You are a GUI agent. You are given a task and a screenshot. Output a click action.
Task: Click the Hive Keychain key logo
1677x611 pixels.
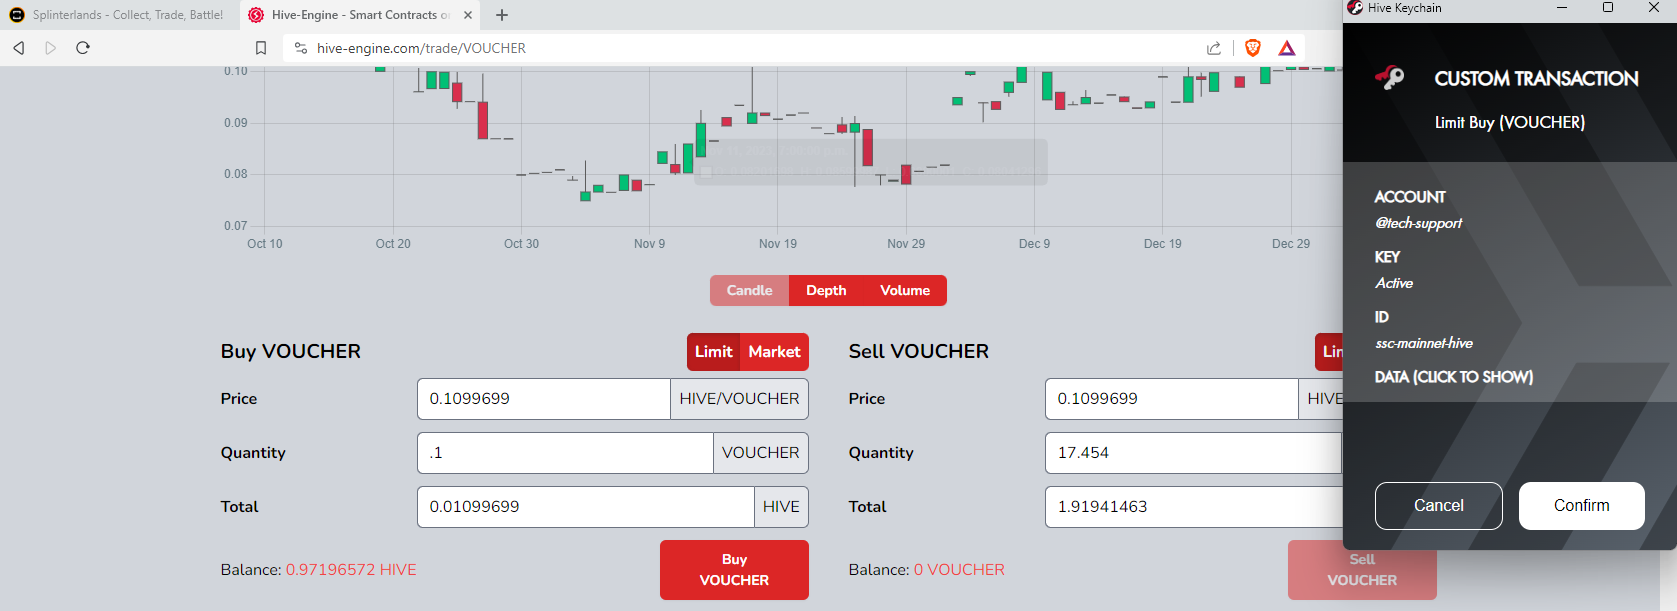(x=1389, y=77)
